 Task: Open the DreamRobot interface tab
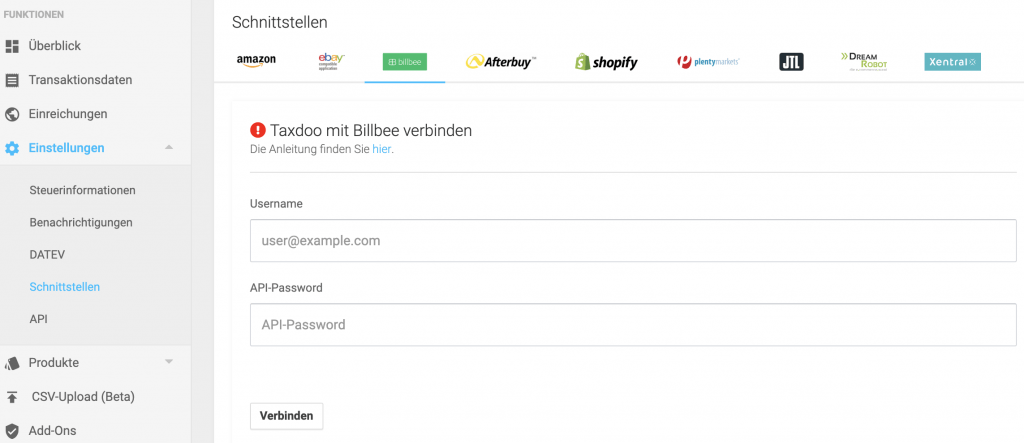pos(864,61)
